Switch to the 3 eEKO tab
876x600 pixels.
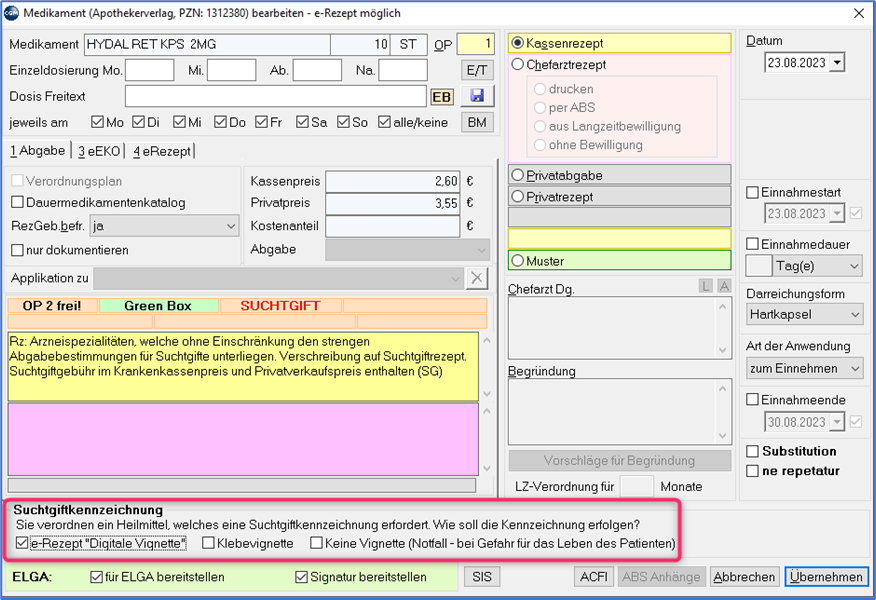point(99,151)
